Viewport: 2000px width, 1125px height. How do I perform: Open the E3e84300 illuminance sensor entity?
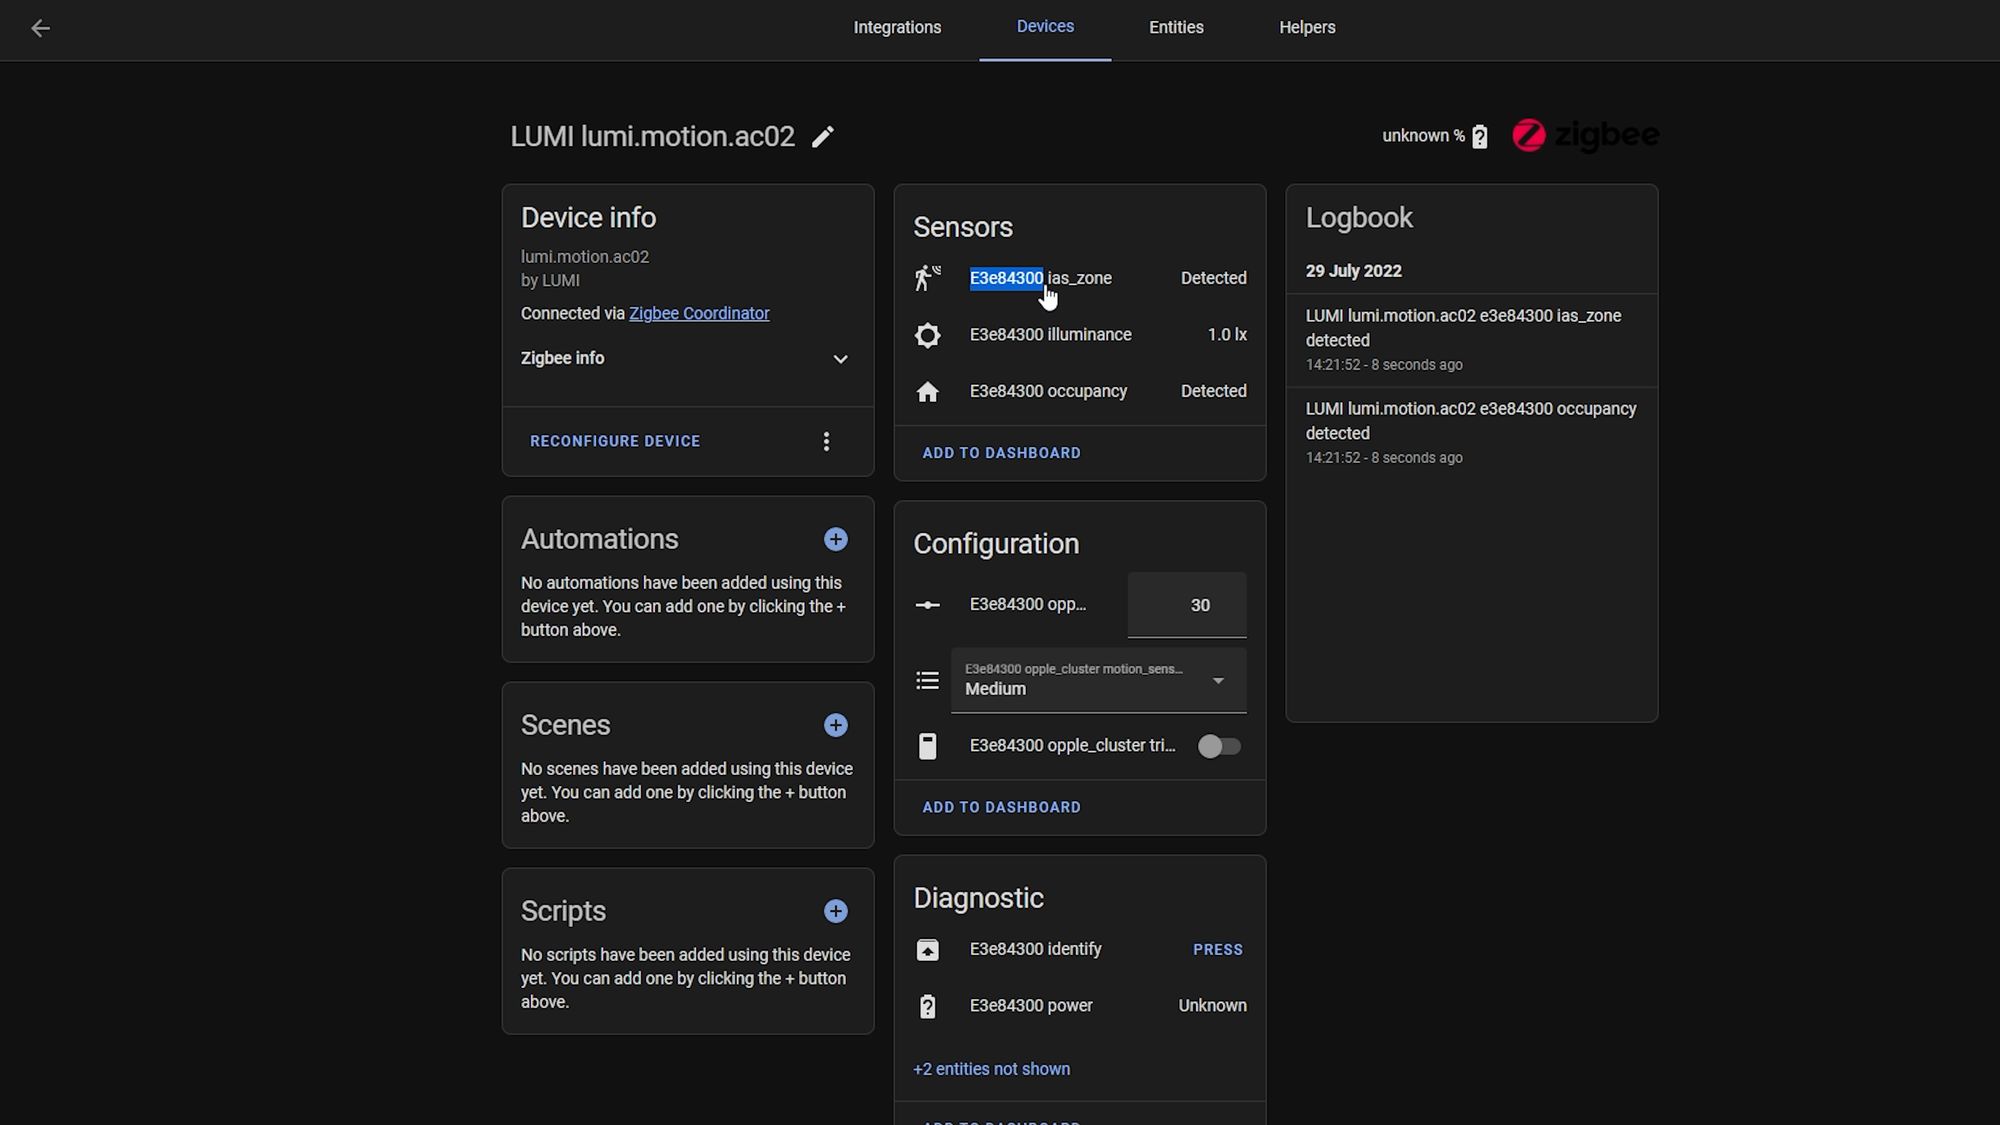tap(1080, 335)
